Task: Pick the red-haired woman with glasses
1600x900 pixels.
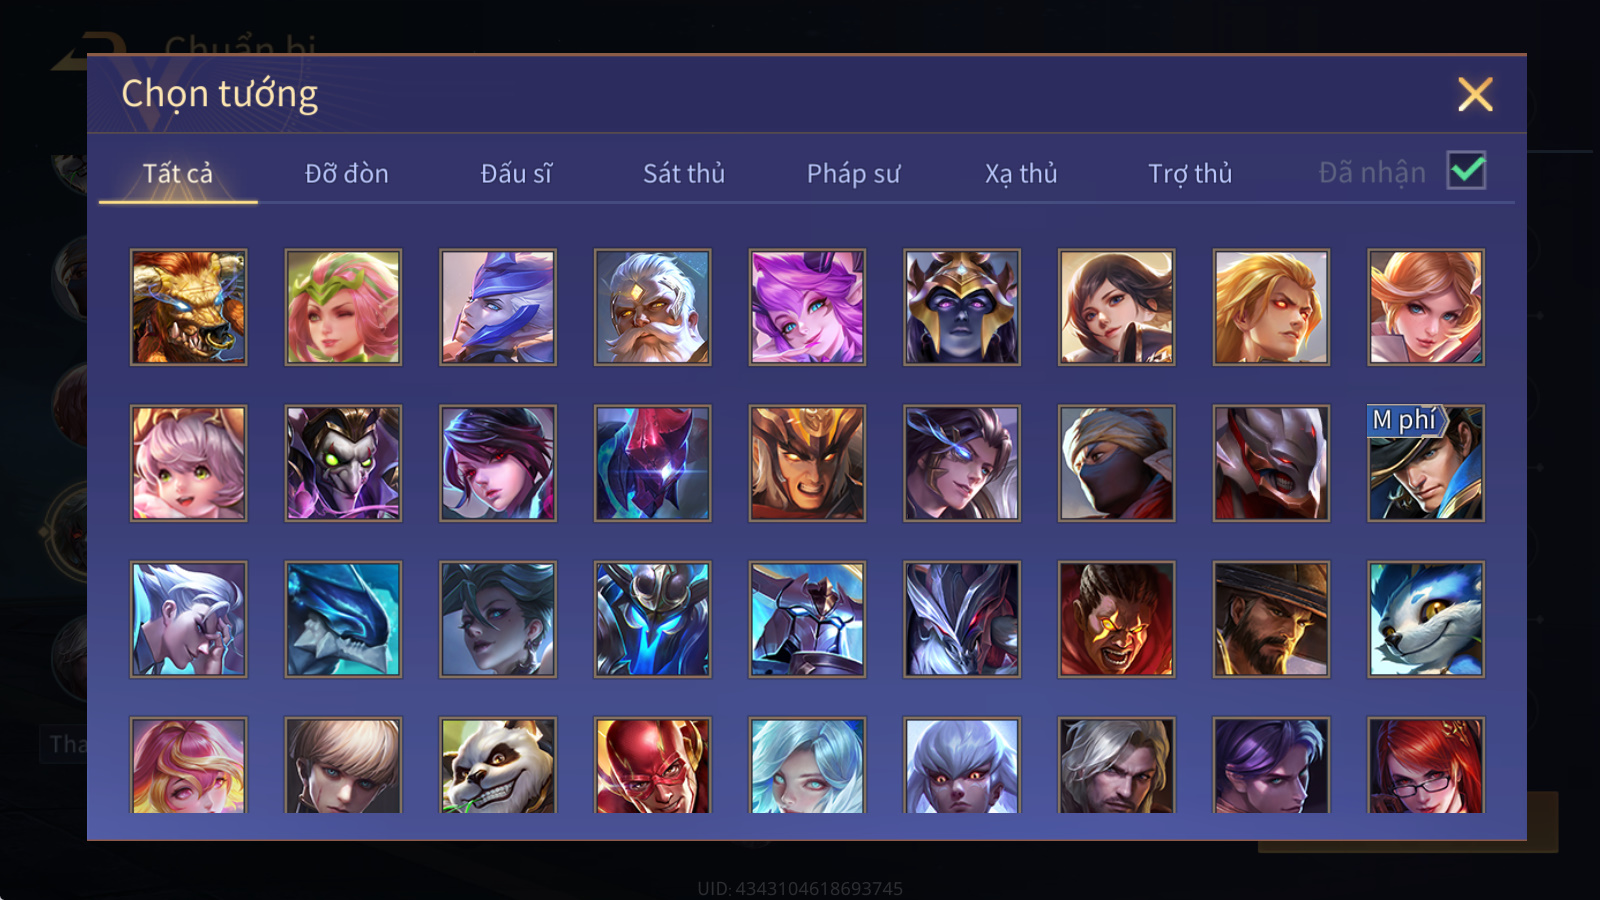Action: 1426,765
